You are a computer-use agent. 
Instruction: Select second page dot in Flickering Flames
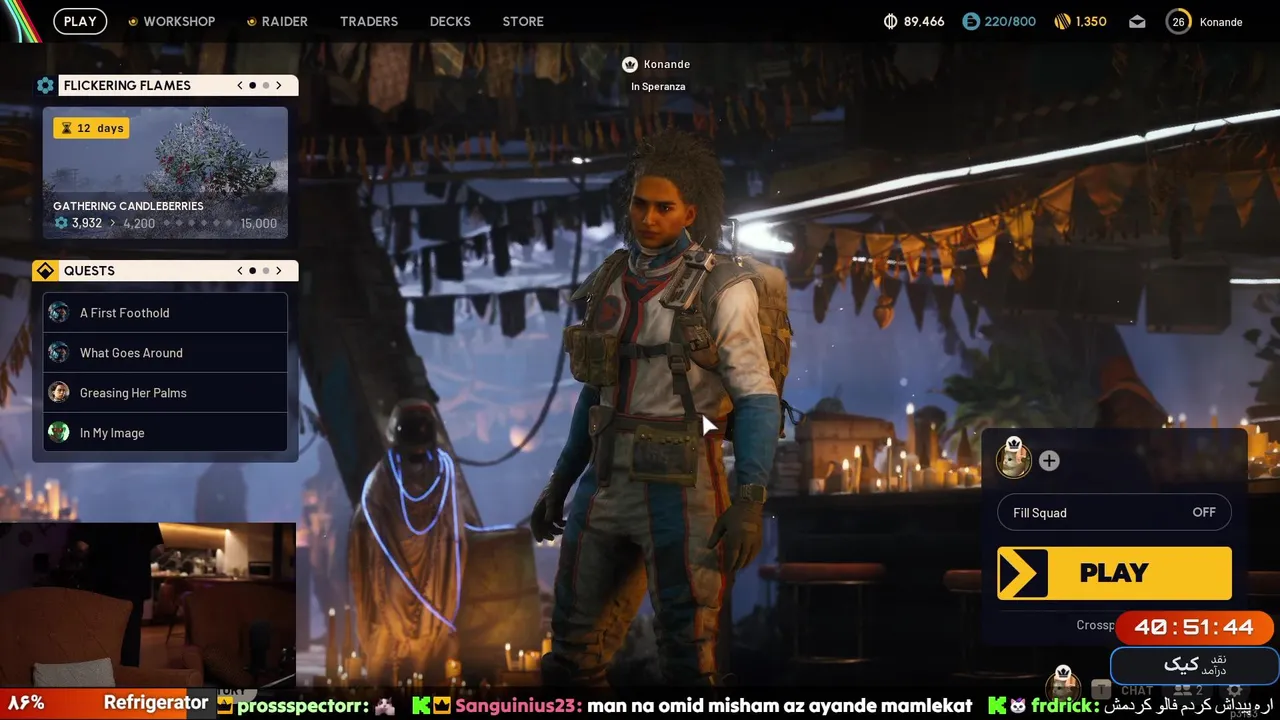(x=266, y=85)
